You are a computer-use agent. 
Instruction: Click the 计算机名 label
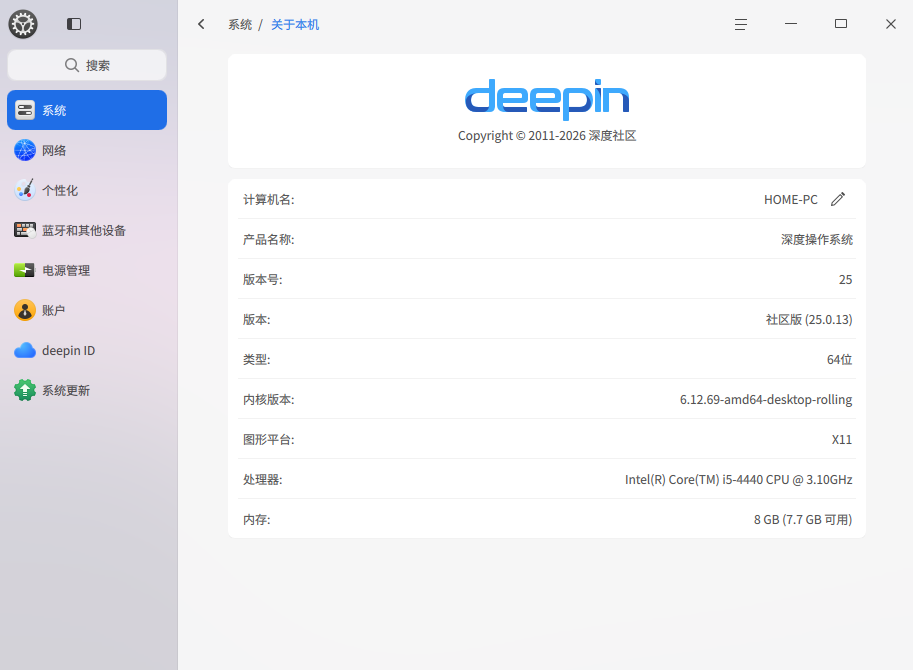tap(268, 200)
